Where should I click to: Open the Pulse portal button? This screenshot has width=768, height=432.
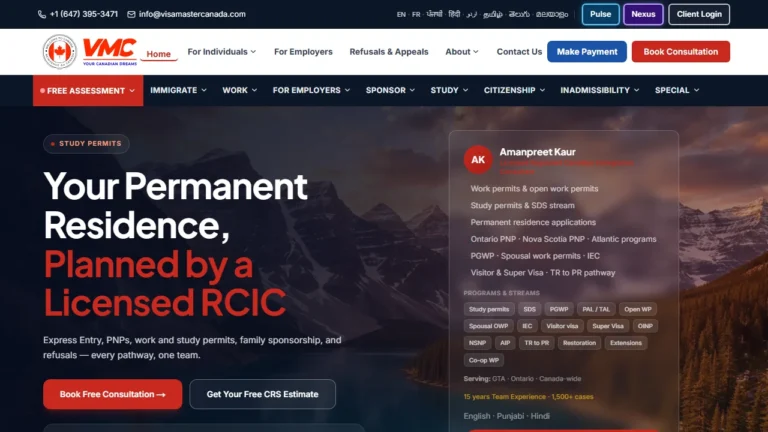pyautogui.click(x=600, y=14)
